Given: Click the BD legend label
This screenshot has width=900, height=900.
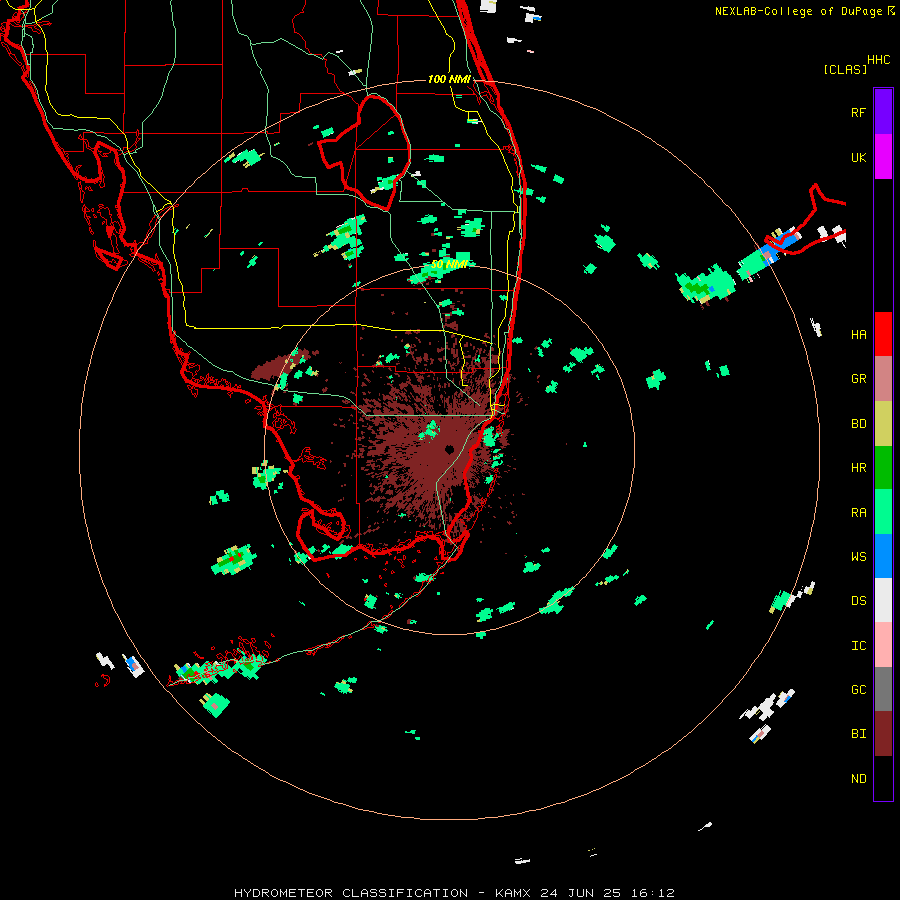Looking at the screenshot, I should tap(858, 424).
